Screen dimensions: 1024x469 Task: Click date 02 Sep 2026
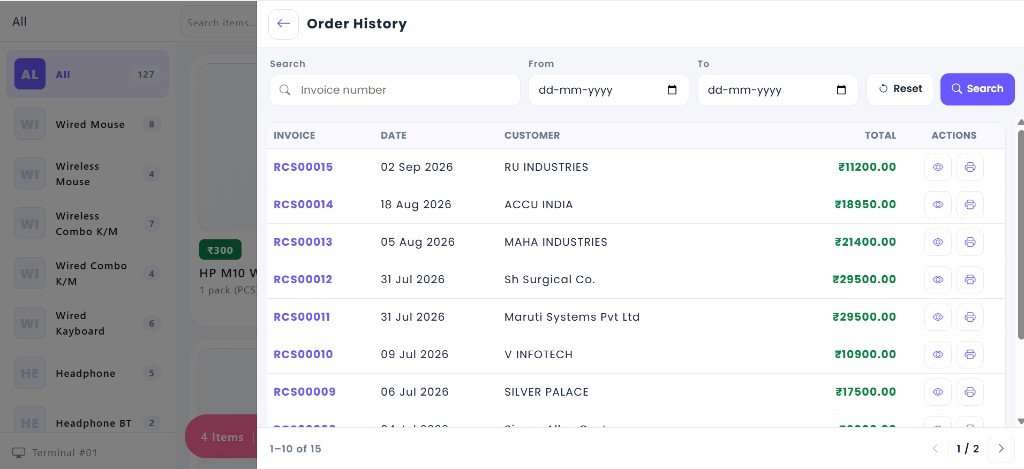coord(417,167)
